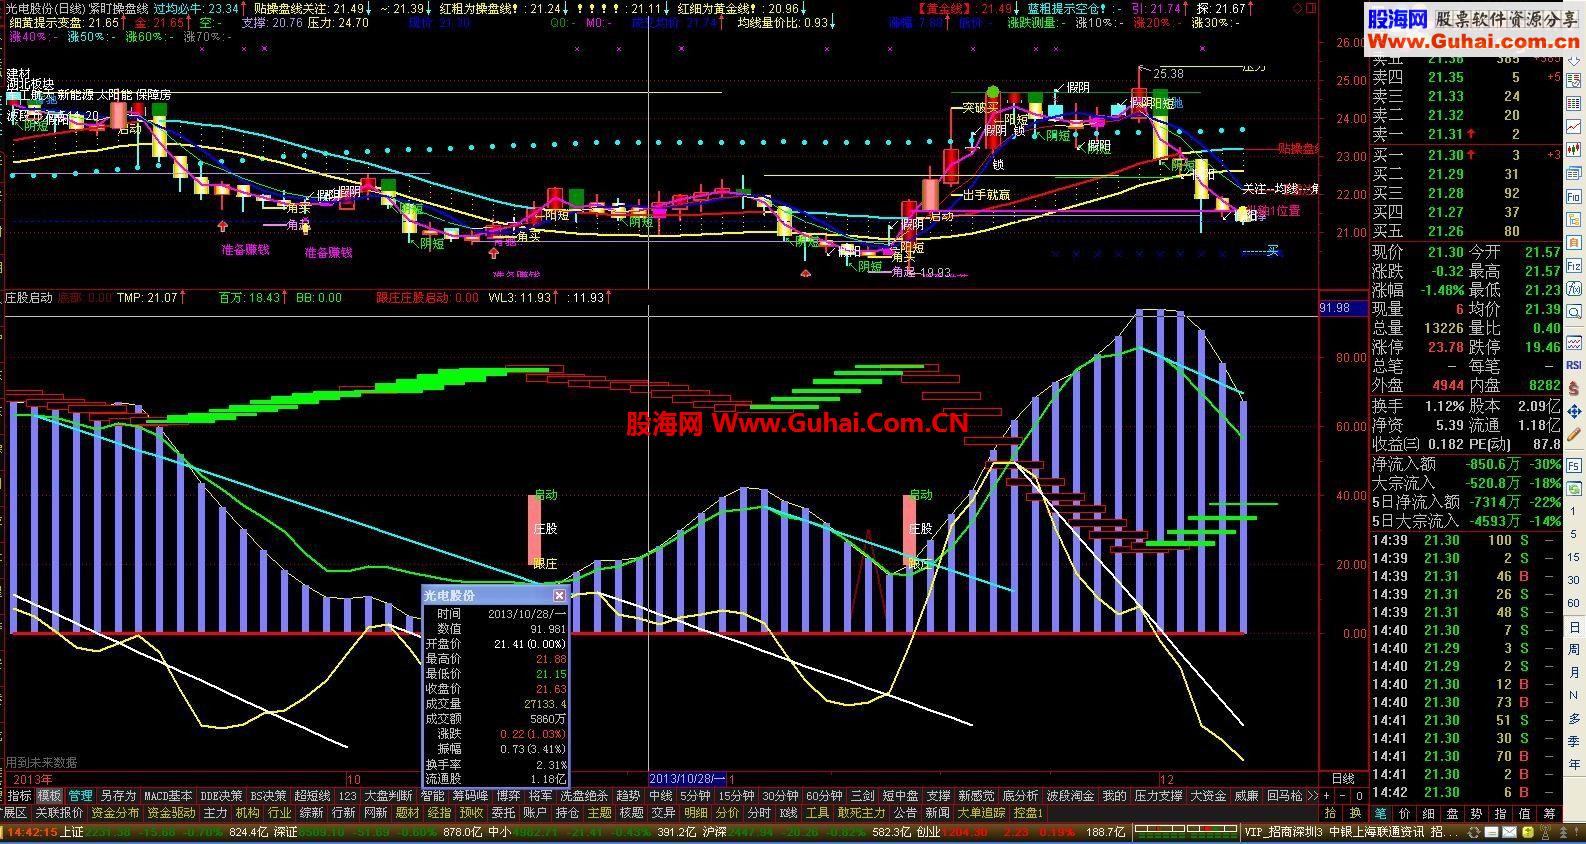Click the 0 reset button beside minus
1586x844 pixels.
click(1359, 796)
